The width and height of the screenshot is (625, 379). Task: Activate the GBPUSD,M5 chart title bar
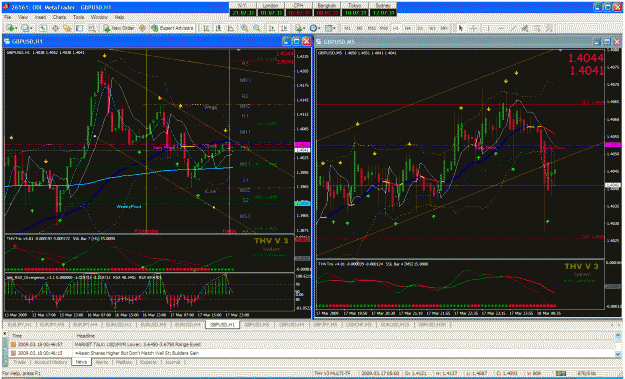(454, 41)
